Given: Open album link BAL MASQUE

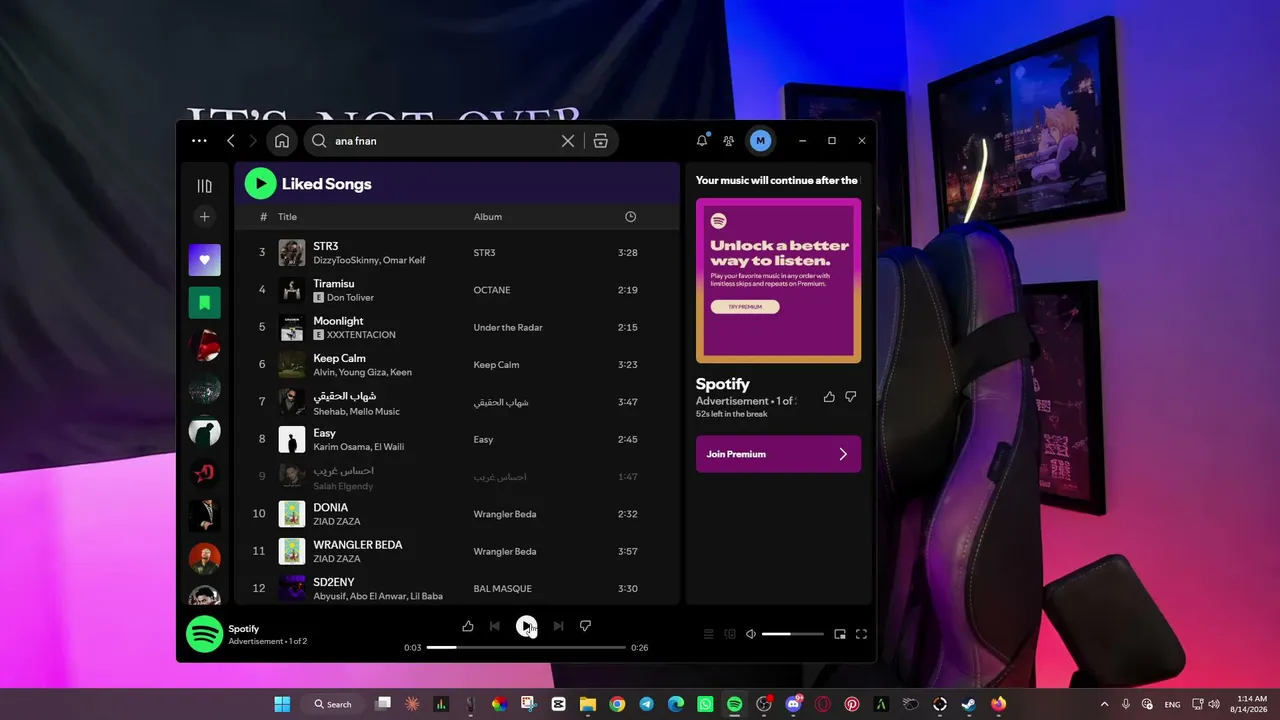Looking at the screenshot, I should 503,589.
